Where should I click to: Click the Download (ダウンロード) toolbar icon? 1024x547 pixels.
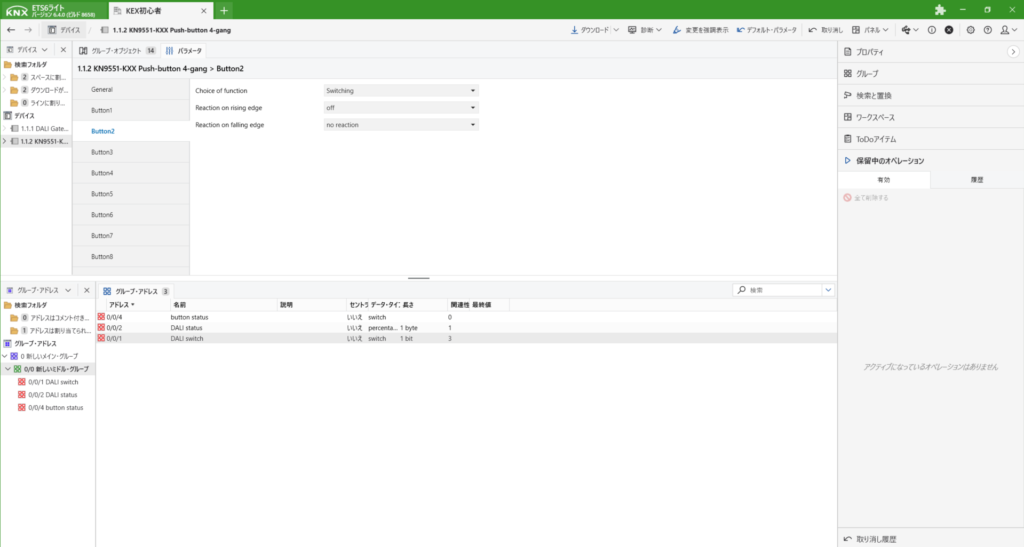pyautogui.click(x=574, y=30)
